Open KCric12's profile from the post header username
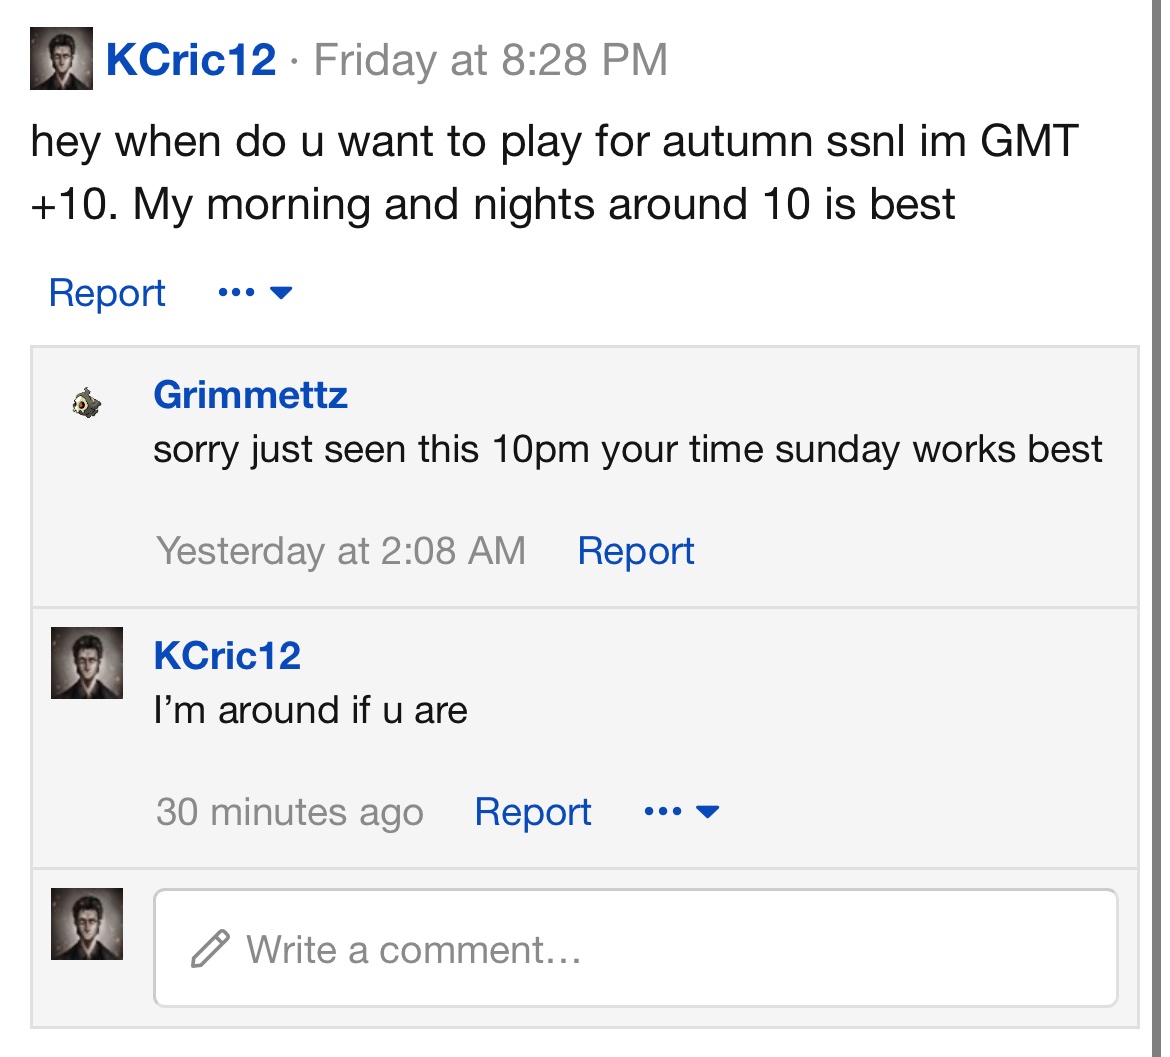This screenshot has width=1170, height=1057. pyautogui.click(x=191, y=60)
